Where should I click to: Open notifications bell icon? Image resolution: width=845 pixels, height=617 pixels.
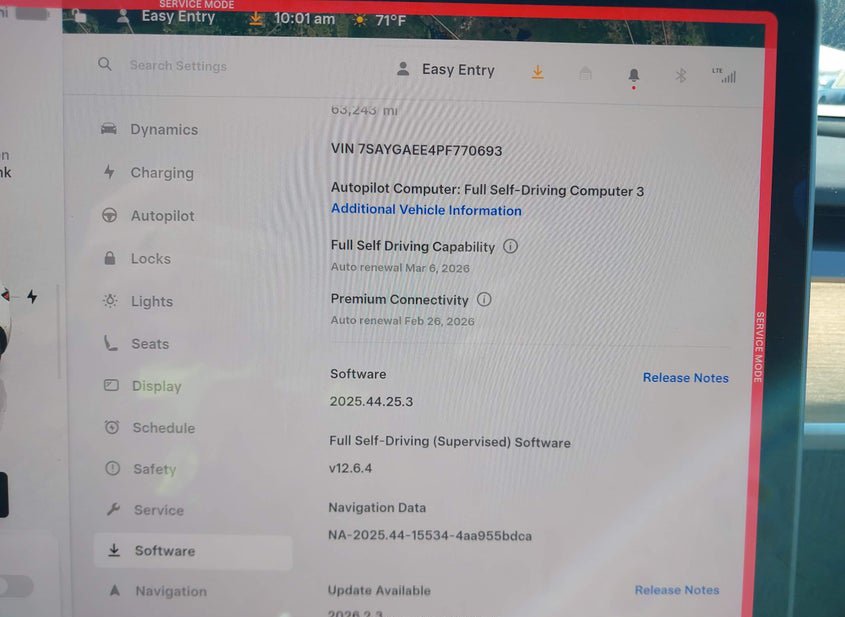click(634, 76)
